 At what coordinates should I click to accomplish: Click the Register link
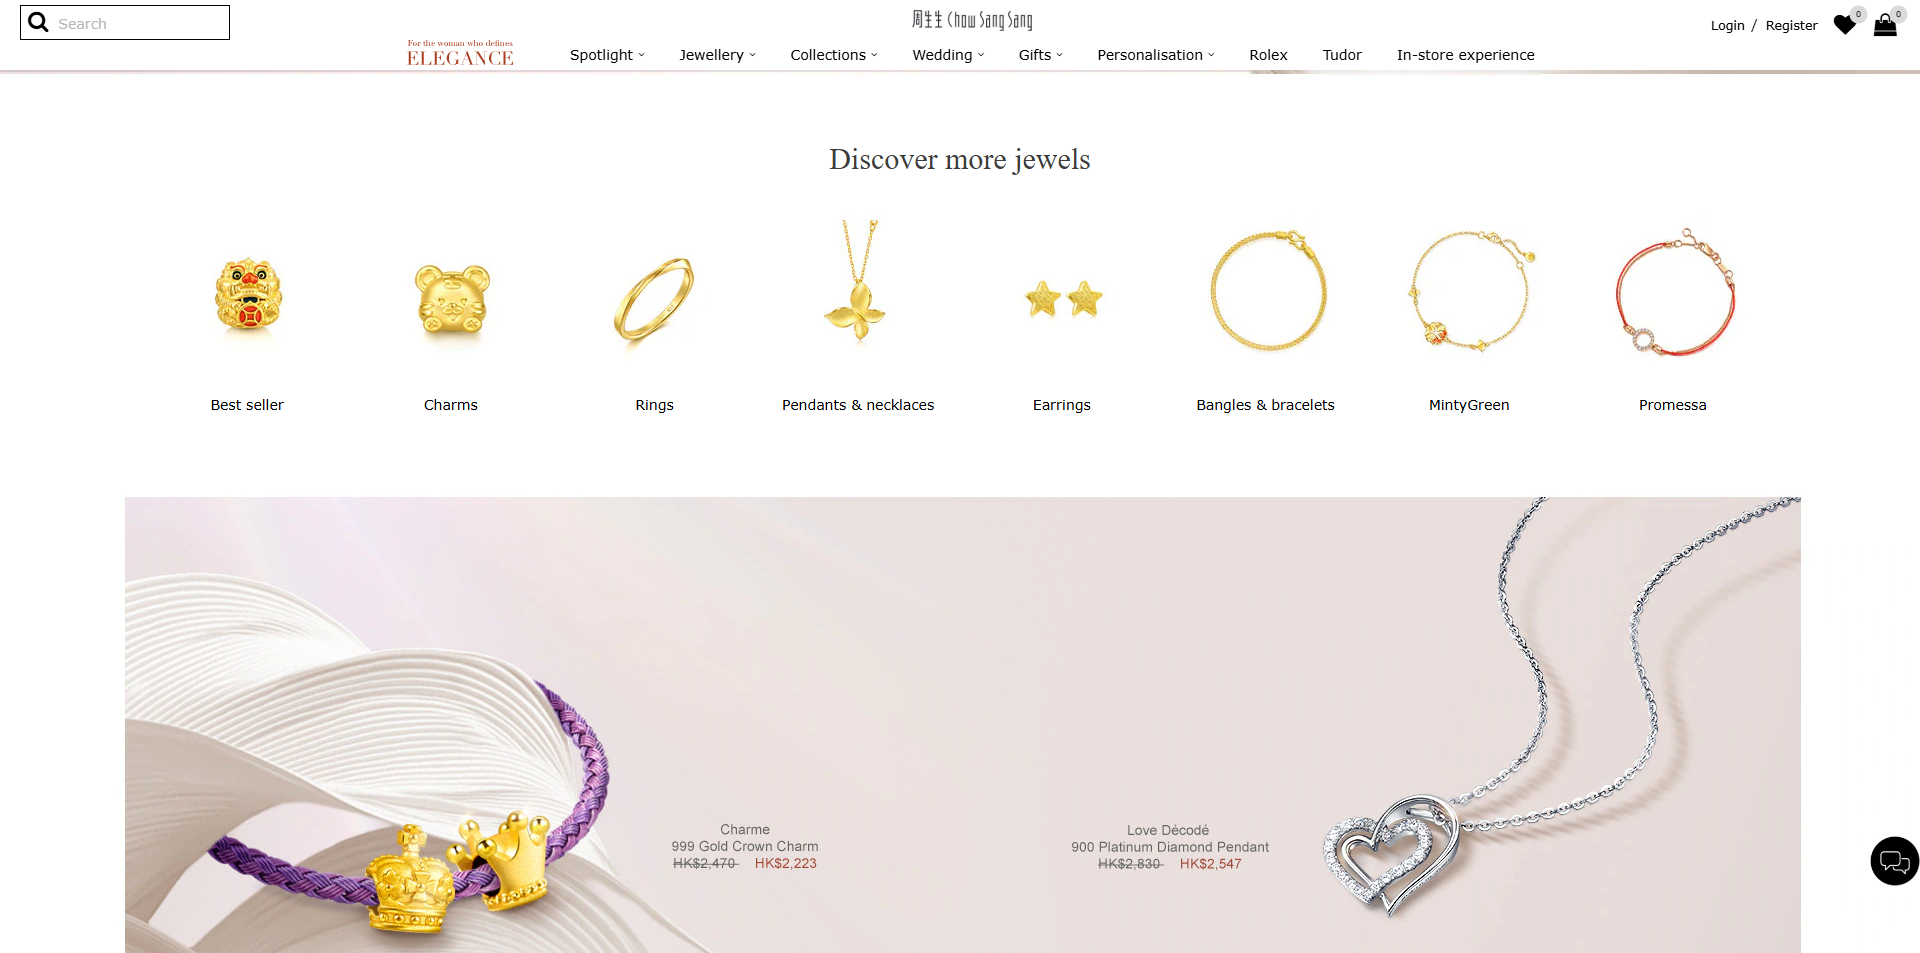[1791, 26]
